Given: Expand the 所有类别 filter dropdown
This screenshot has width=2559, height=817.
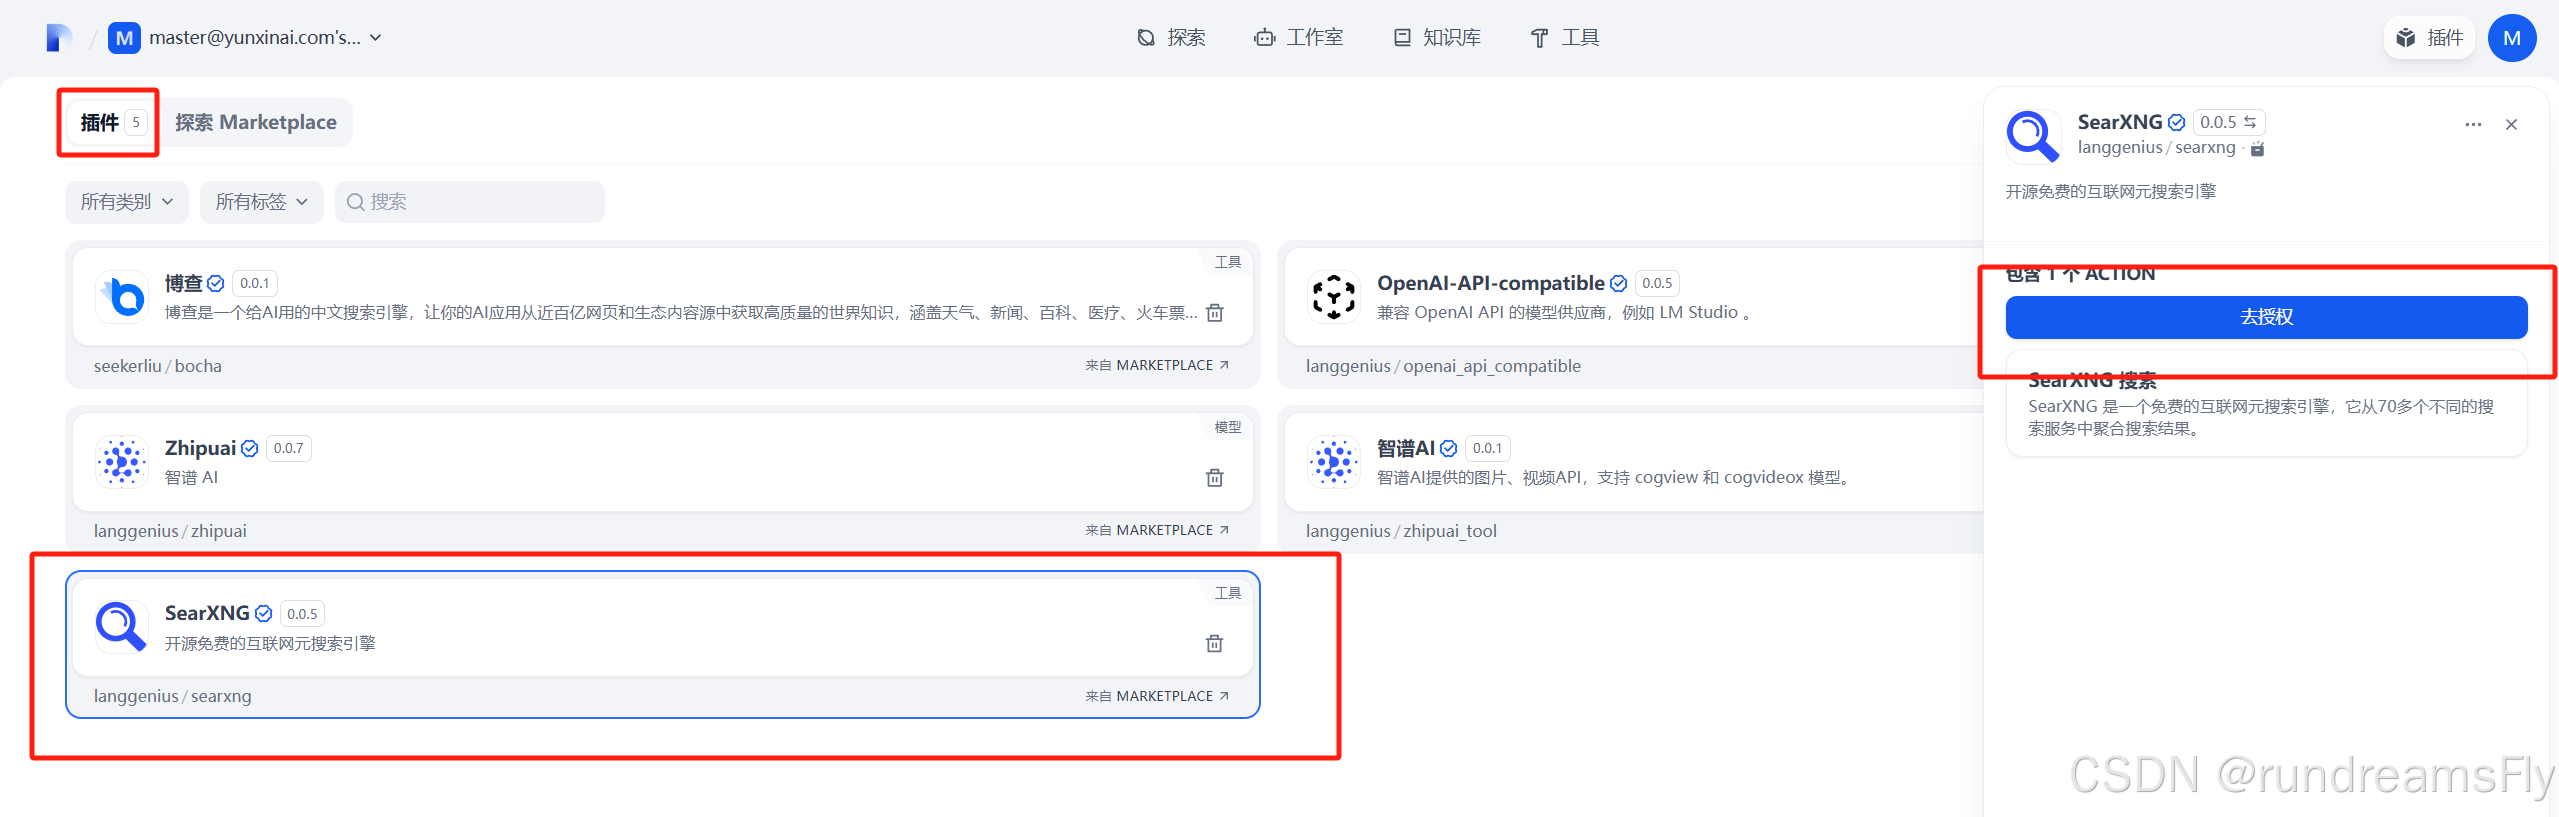Looking at the screenshot, I should (127, 202).
